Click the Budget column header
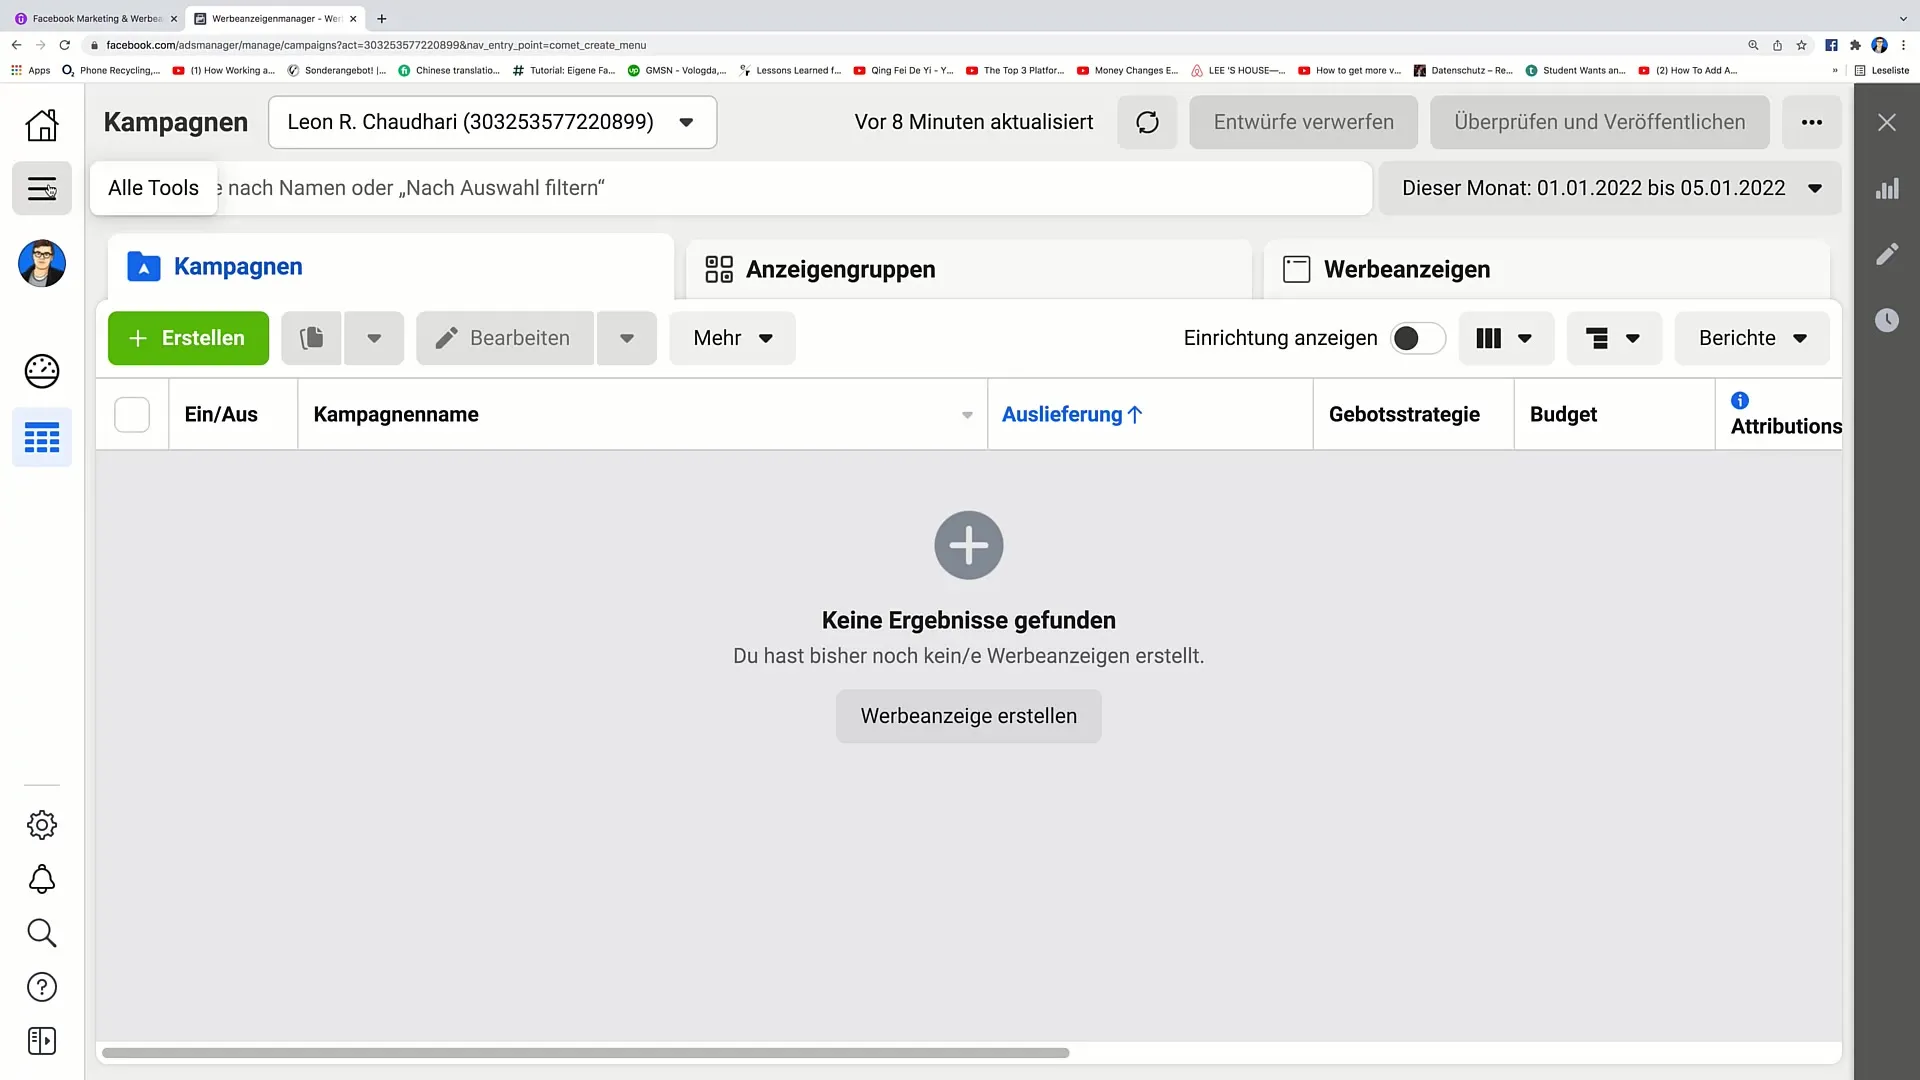This screenshot has height=1080, width=1920. tap(1614, 414)
